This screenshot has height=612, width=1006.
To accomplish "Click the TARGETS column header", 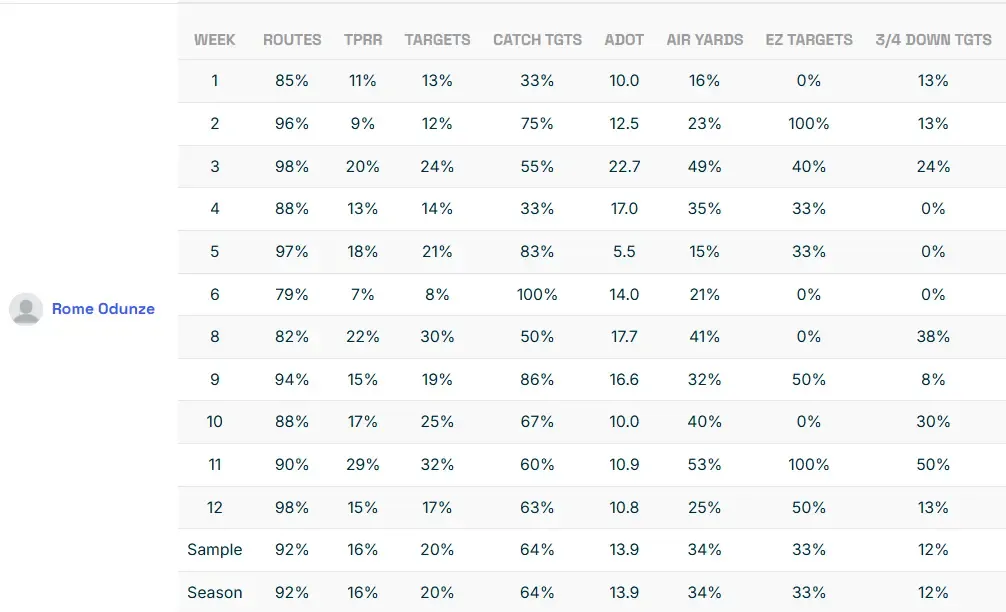I will (x=437, y=40).
